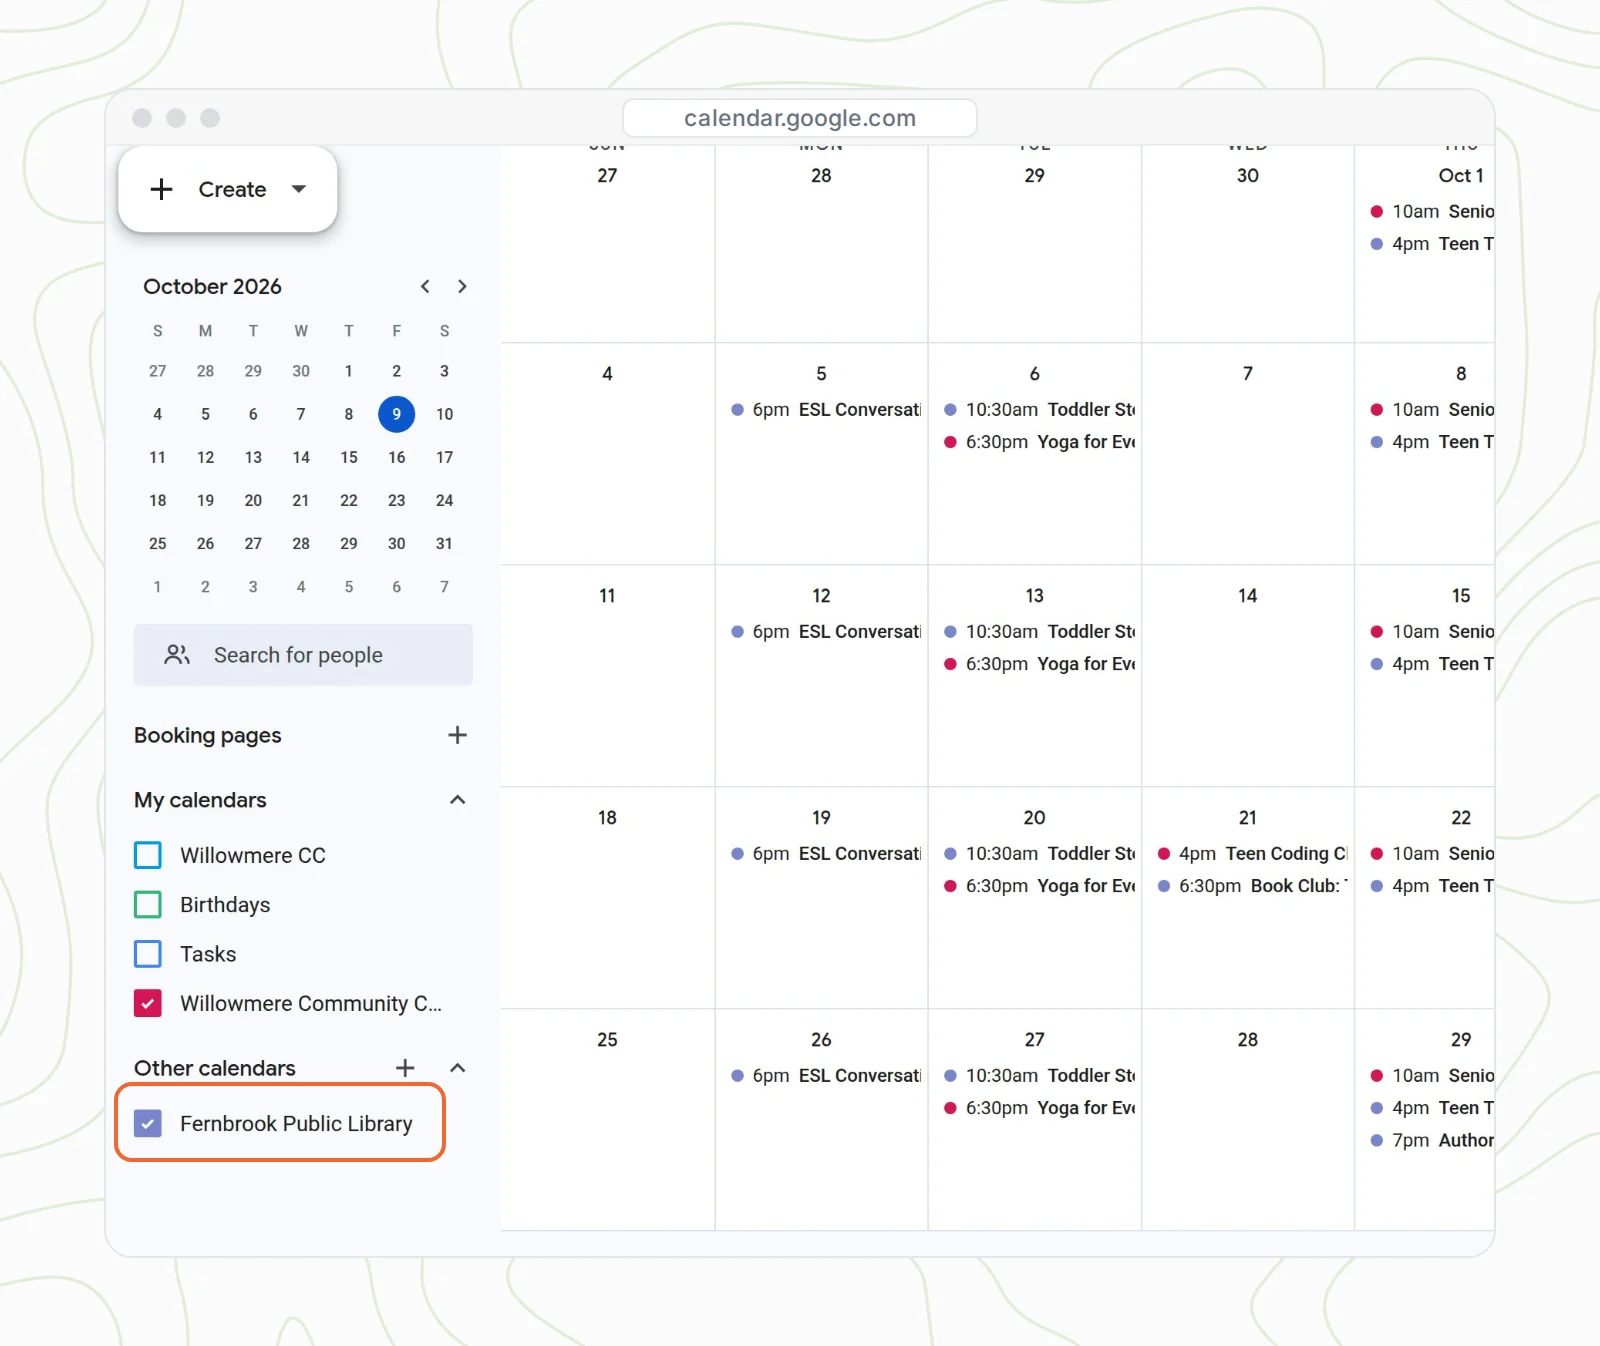Open 4pm Teen event on the 22nd
The height and width of the screenshot is (1346, 1600).
click(1431, 886)
